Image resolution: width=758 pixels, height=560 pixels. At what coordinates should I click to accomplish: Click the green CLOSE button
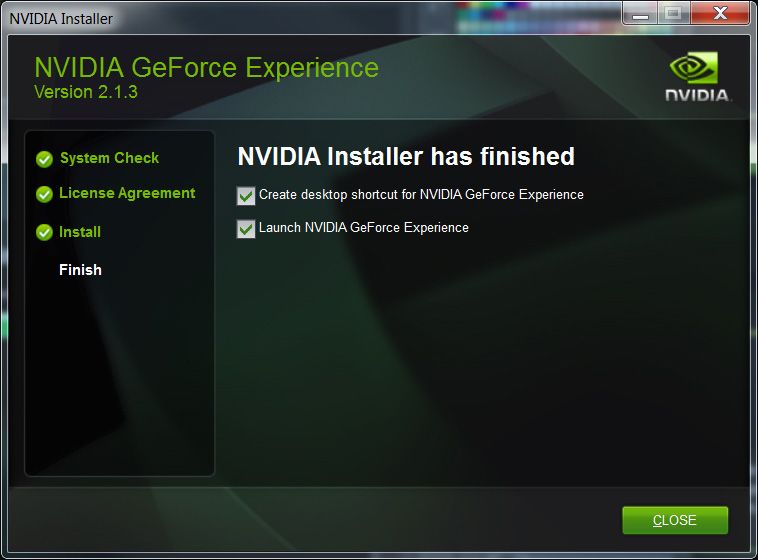coord(675,520)
